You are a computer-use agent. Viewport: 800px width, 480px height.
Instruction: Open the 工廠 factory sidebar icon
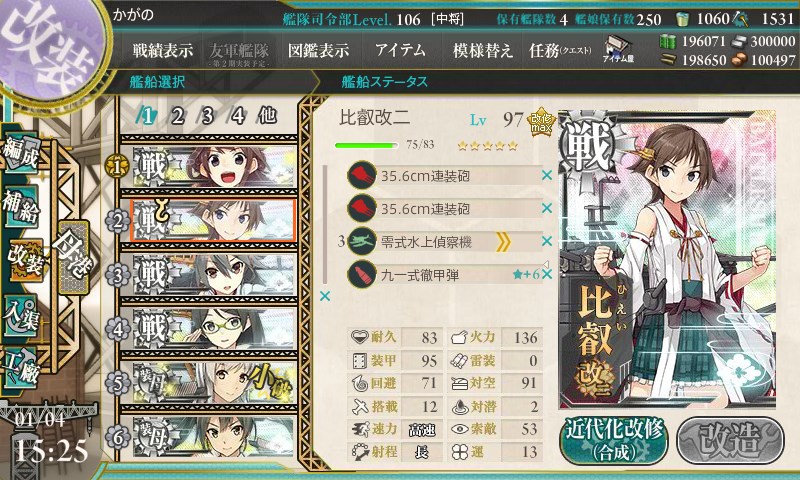click(x=21, y=367)
